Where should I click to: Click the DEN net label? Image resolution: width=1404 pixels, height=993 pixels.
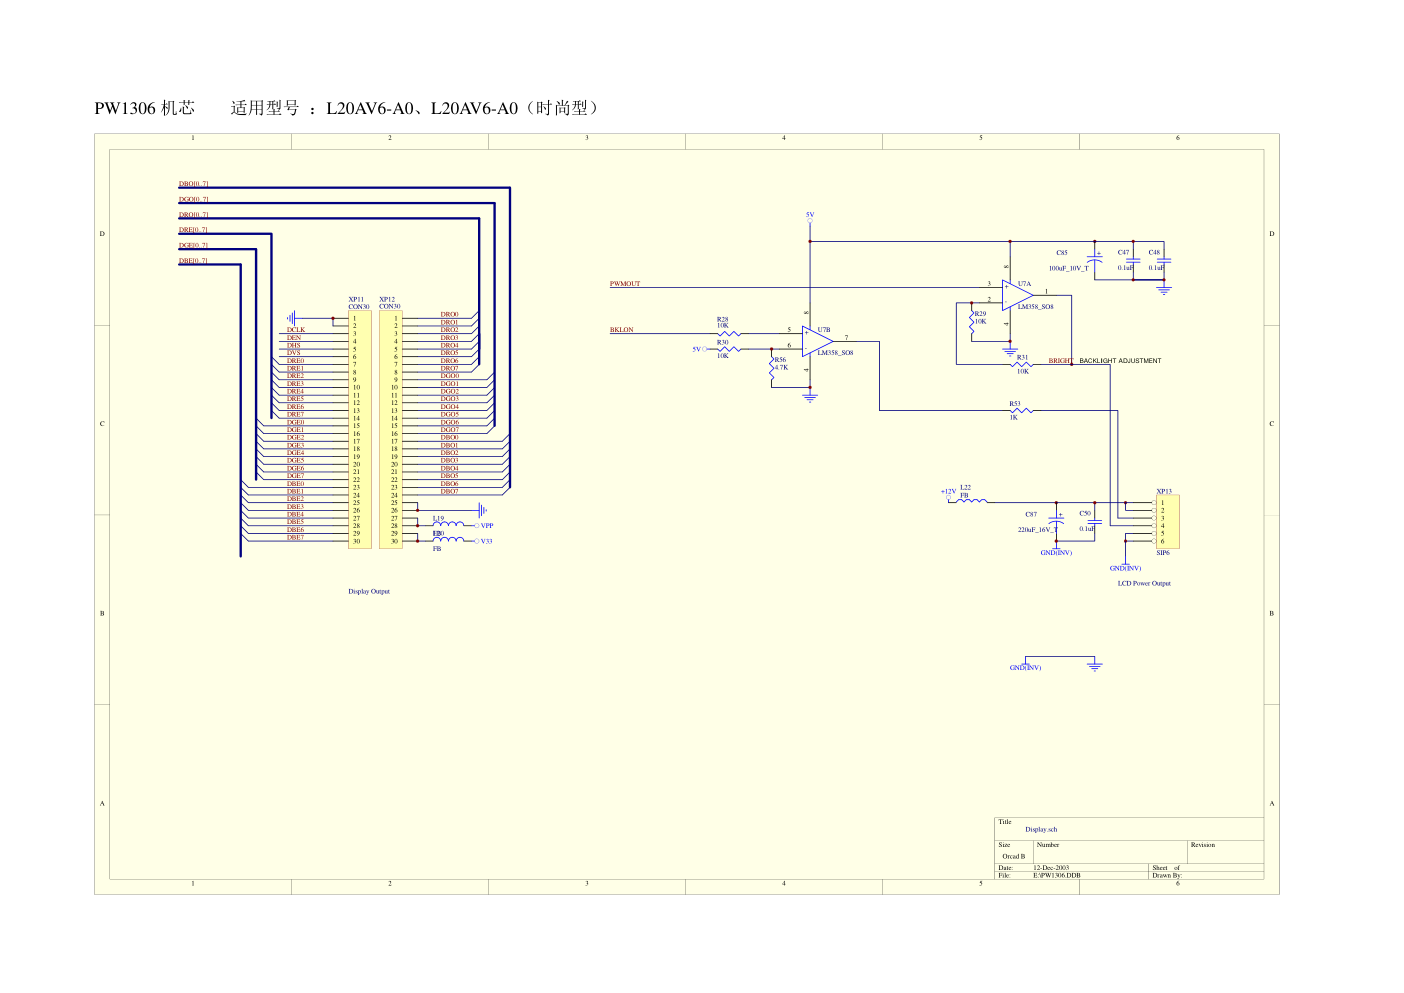(x=294, y=338)
